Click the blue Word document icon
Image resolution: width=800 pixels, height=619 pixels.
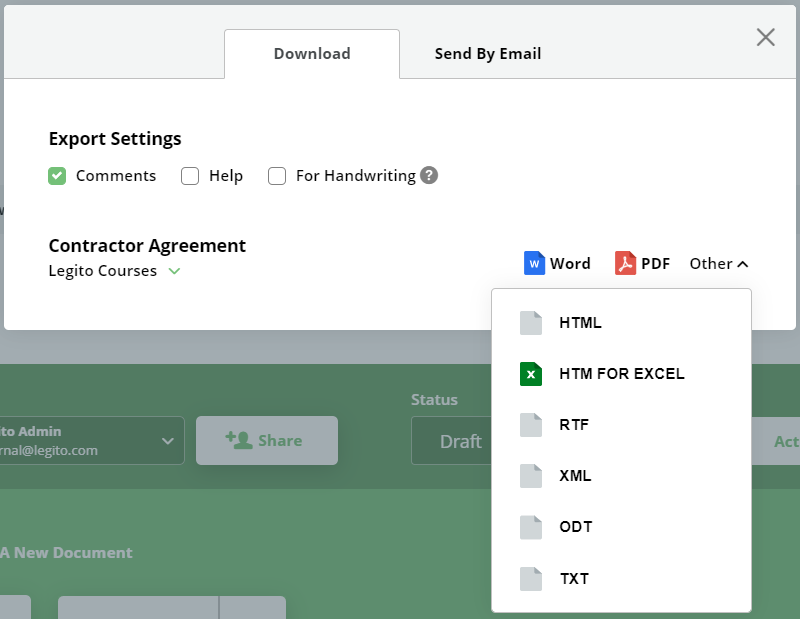click(534, 263)
